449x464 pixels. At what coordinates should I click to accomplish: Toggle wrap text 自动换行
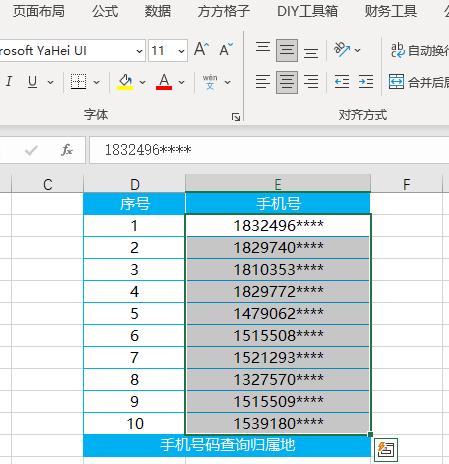click(x=419, y=50)
